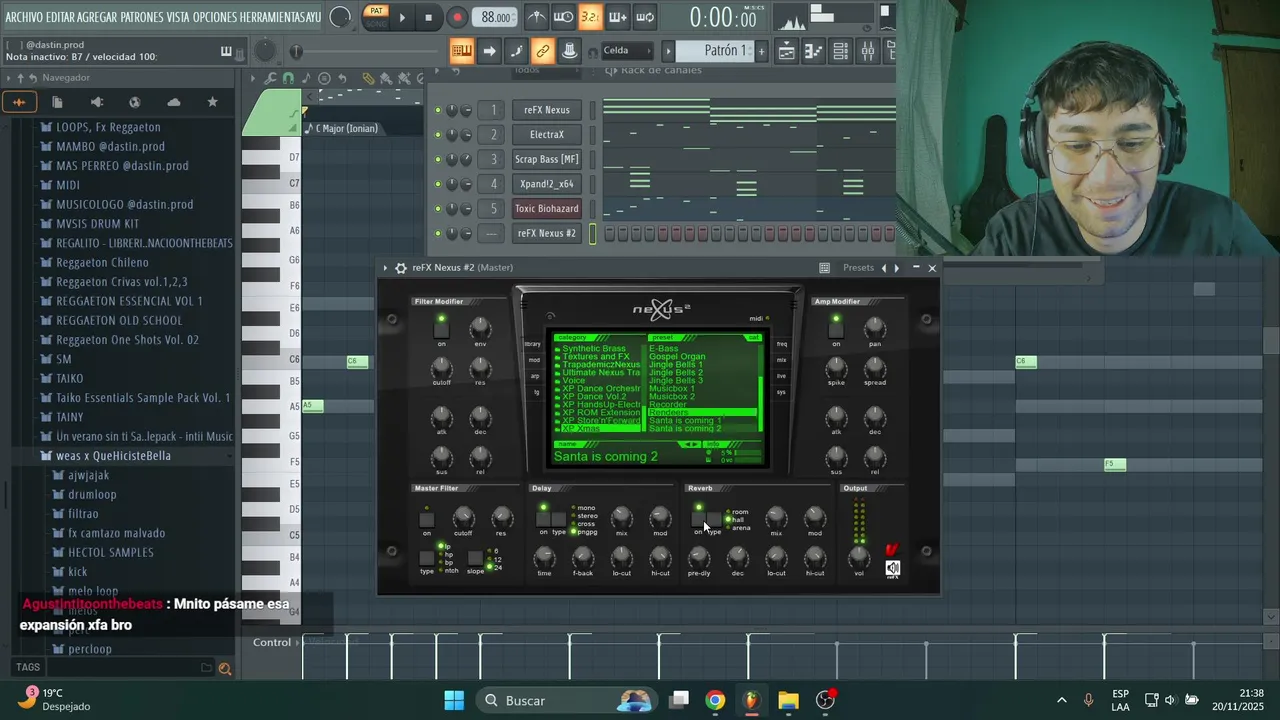
Task: Open the Nexus window arrow menu
Action: [x=385, y=268]
